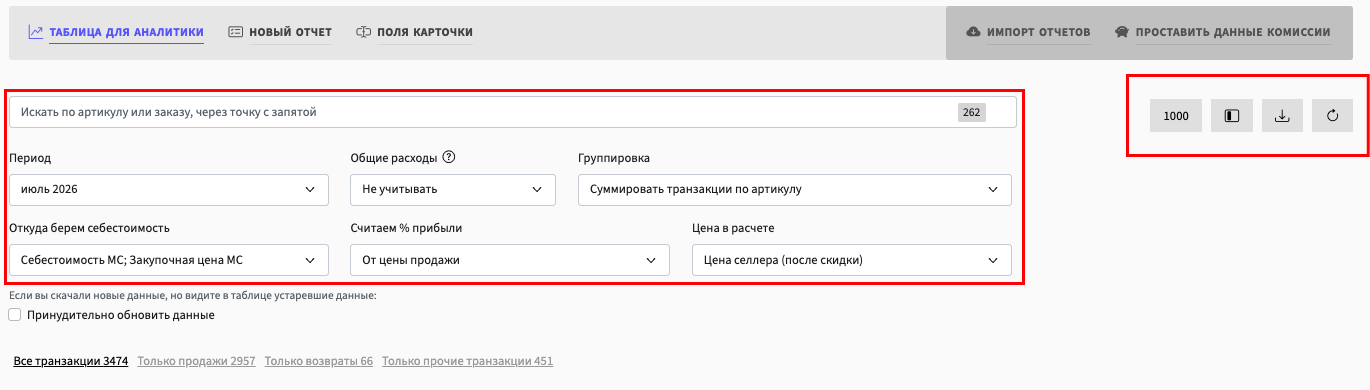This screenshot has height=390, width=1370.
Task: Click the 262 counter badge
Action: [x=971, y=112]
